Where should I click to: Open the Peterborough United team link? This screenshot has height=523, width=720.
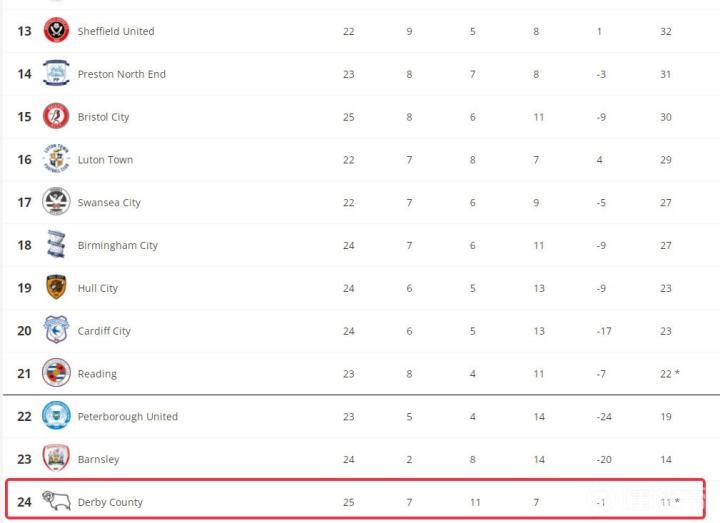coord(128,416)
